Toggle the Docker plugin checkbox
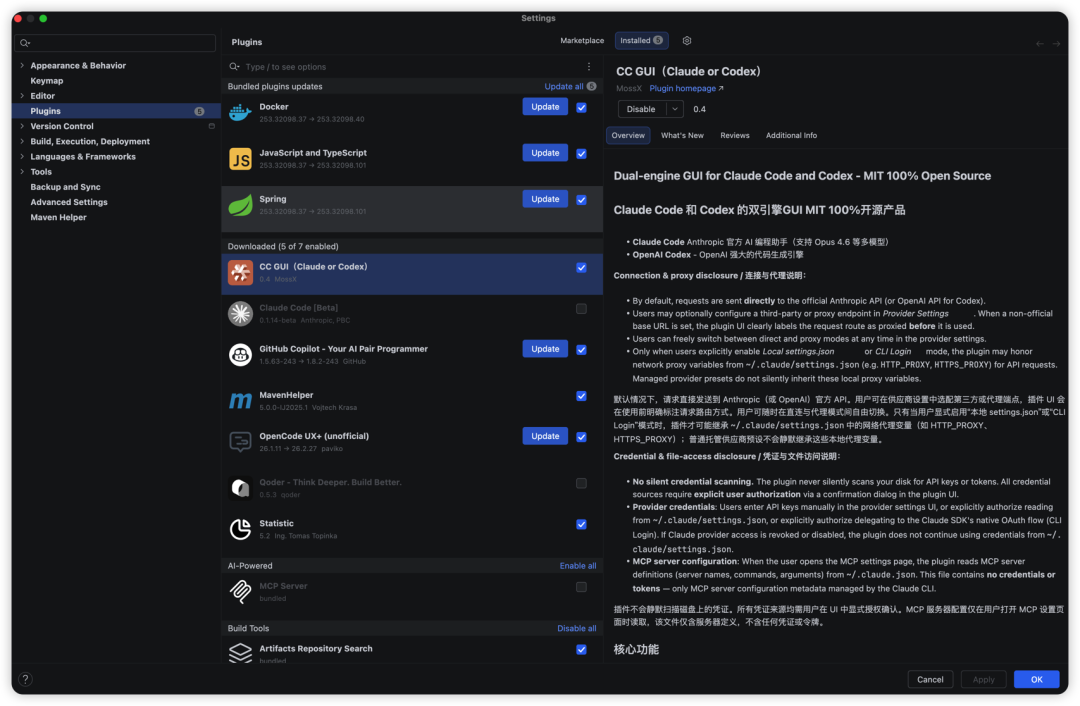Image resolution: width=1080 pixels, height=706 pixels. (x=581, y=107)
